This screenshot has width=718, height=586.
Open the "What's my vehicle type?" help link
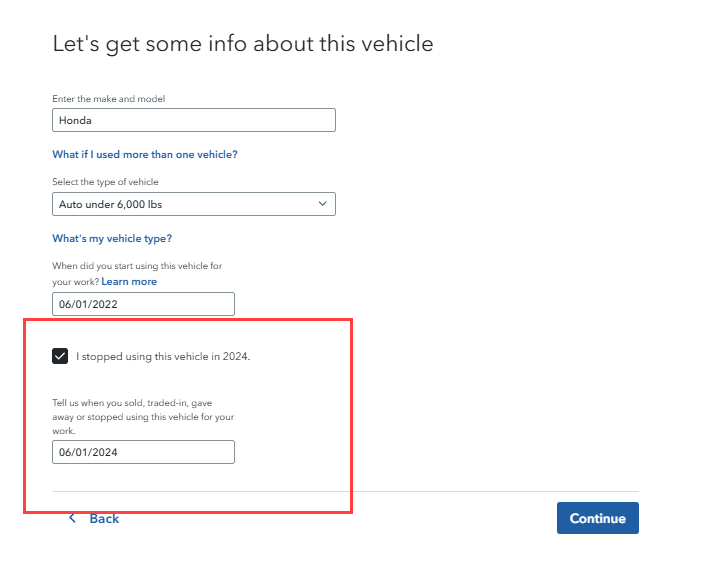click(x=112, y=239)
